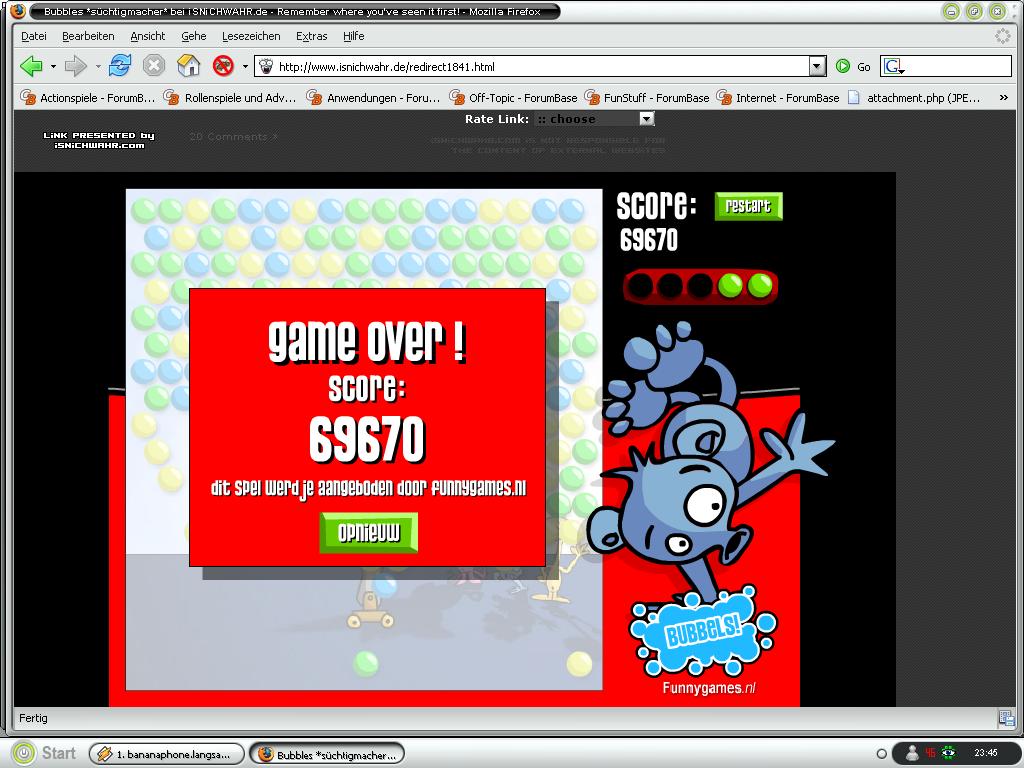Viewport: 1024px width, 768px height.
Task: Click into the address bar URL field
Action: [x=542, y=67]
